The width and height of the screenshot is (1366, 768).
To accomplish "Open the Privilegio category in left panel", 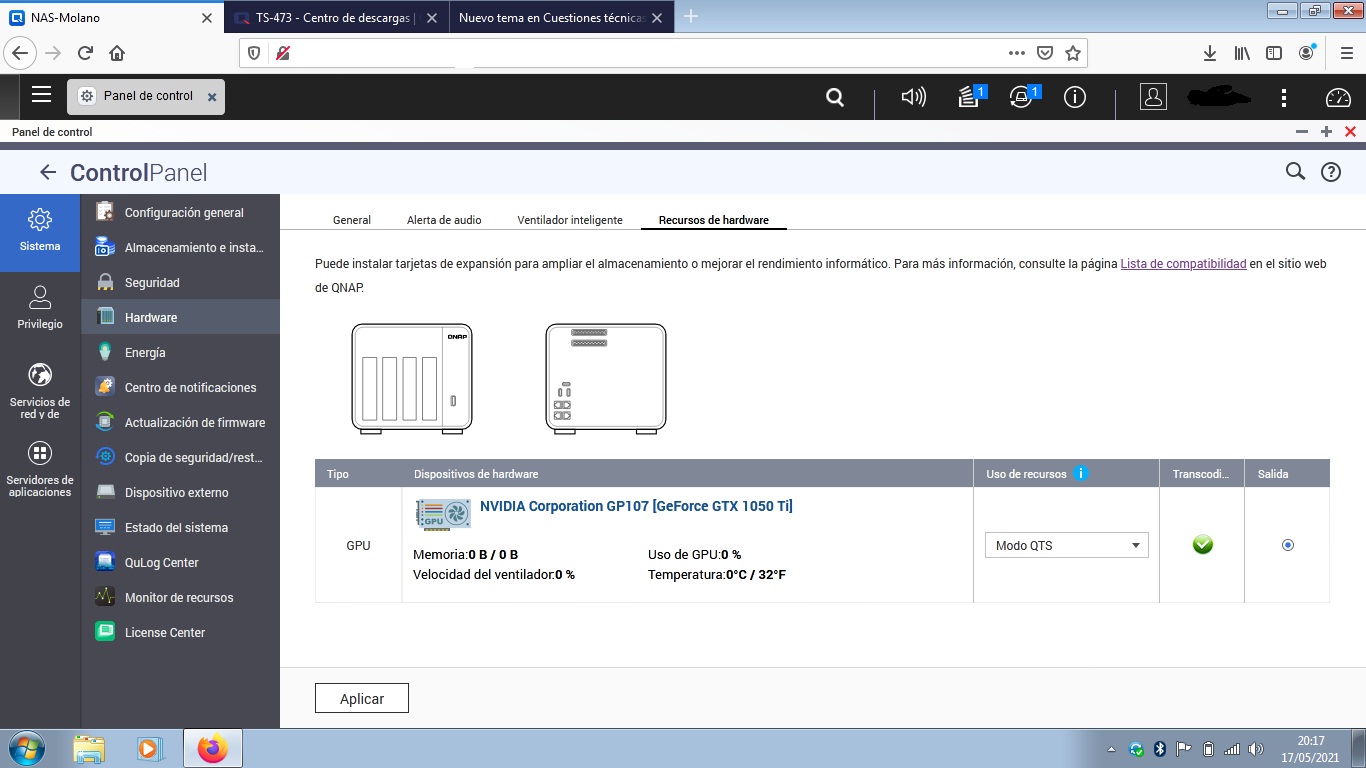I will click(x=40, y=307).
